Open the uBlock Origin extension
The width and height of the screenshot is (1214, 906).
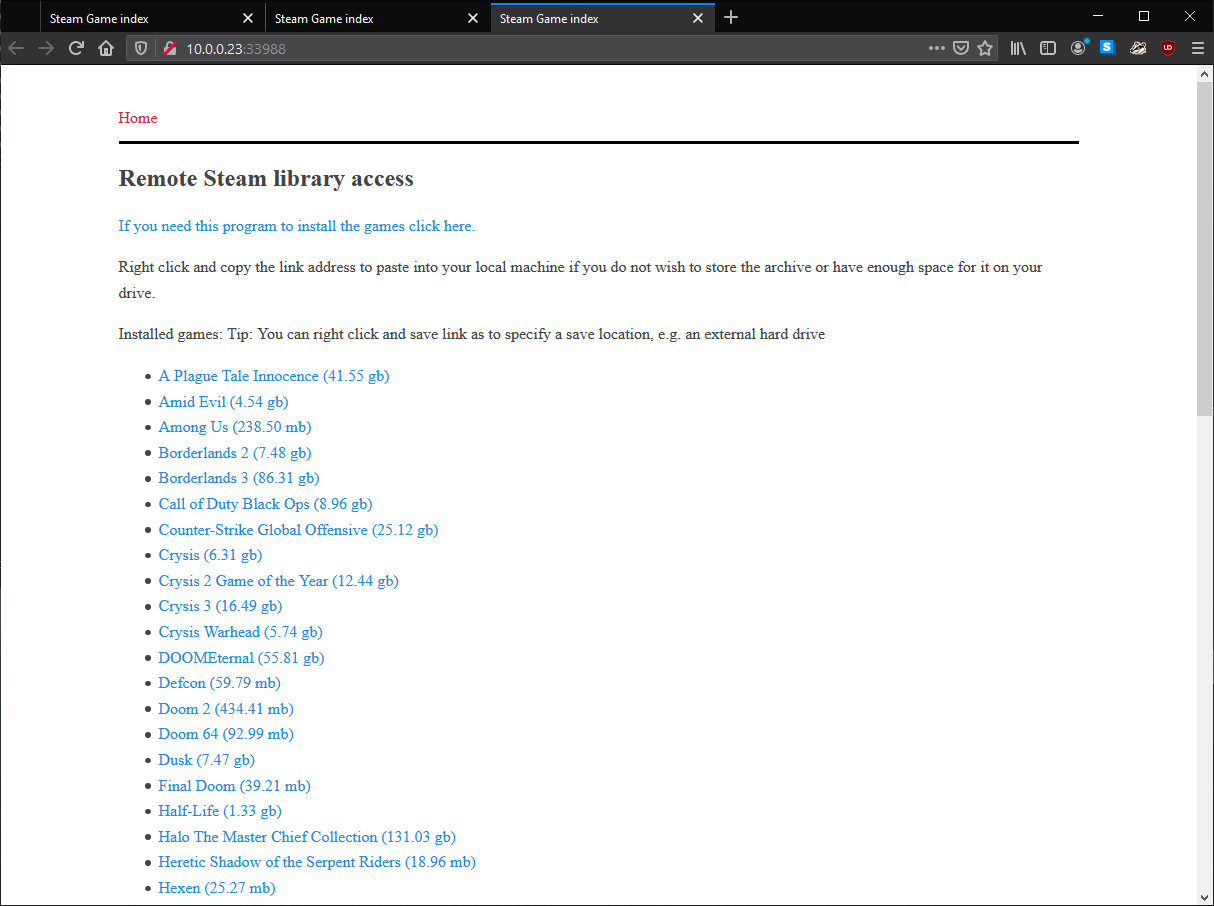click(1168, 48)
